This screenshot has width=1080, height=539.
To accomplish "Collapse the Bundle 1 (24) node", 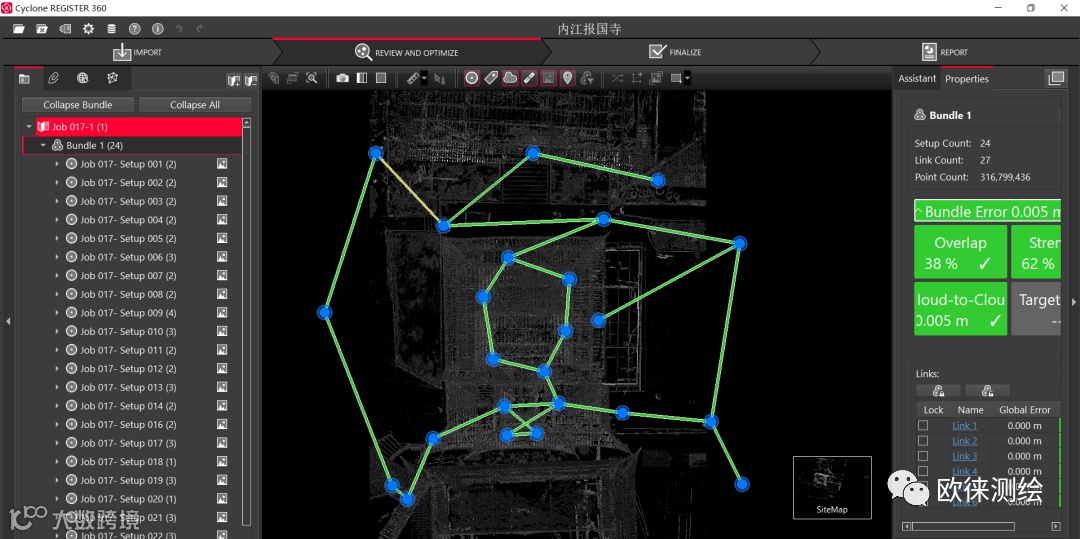I will coord(43,145).
